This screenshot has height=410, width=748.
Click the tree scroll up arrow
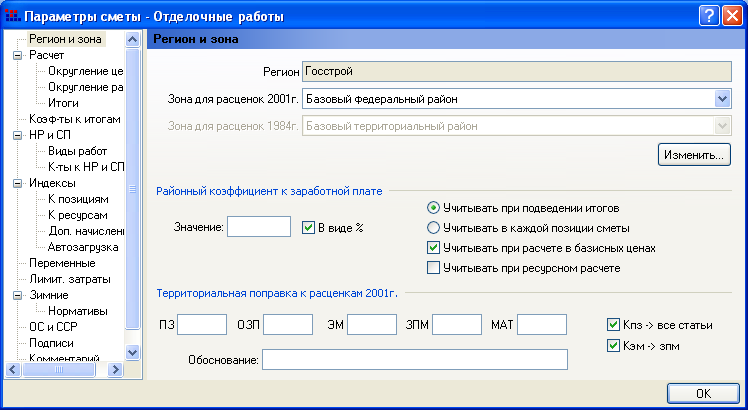(132, 39)
